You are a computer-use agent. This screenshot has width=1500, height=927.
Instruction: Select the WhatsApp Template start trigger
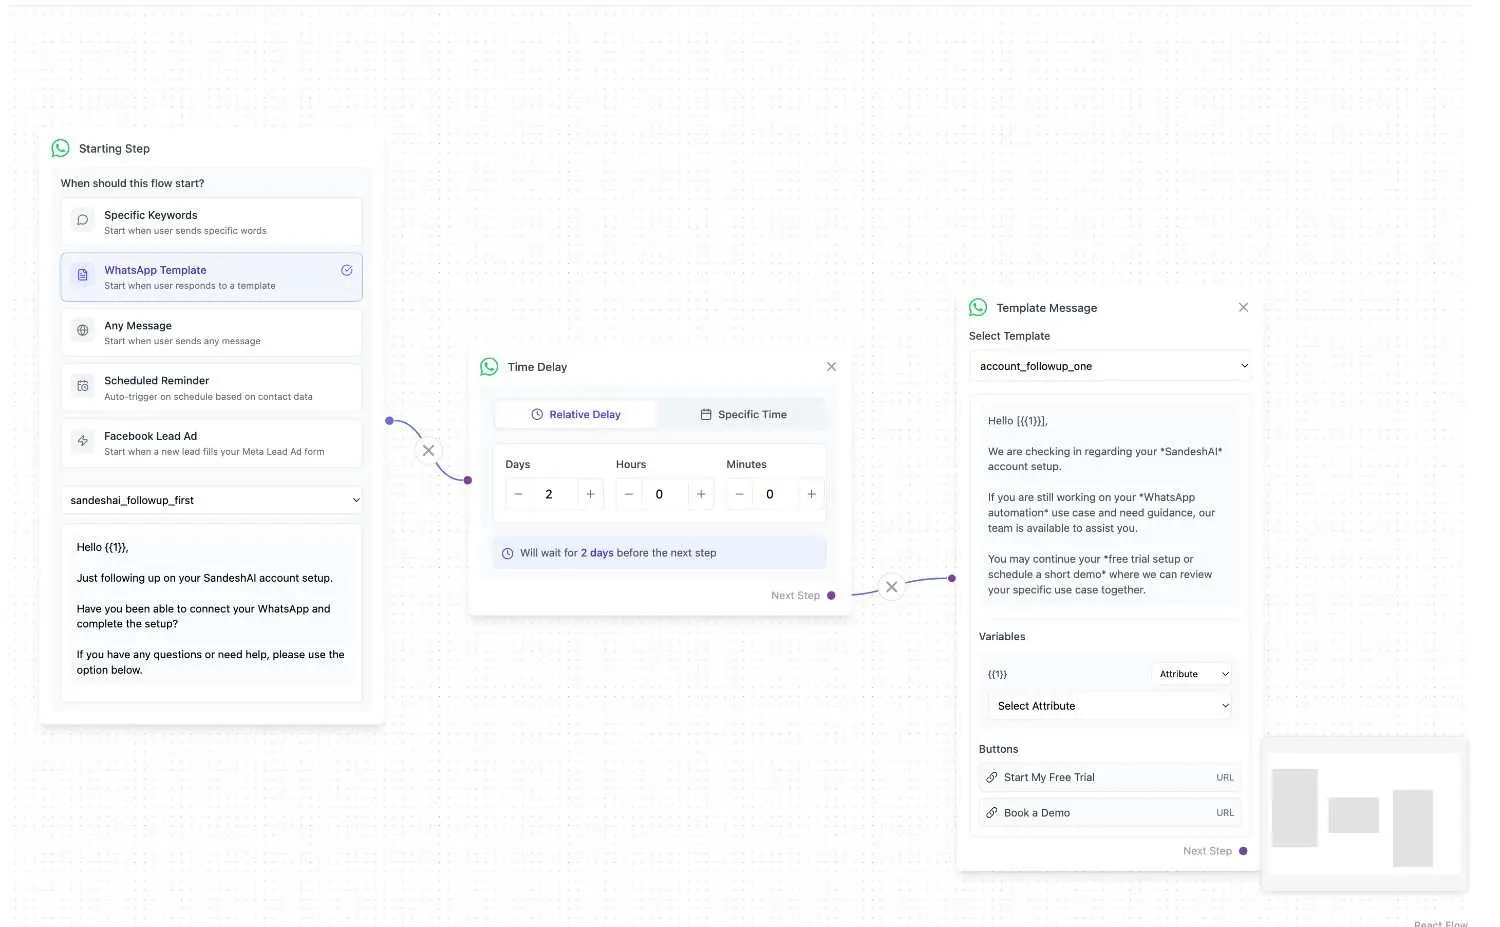coord(211,277)
